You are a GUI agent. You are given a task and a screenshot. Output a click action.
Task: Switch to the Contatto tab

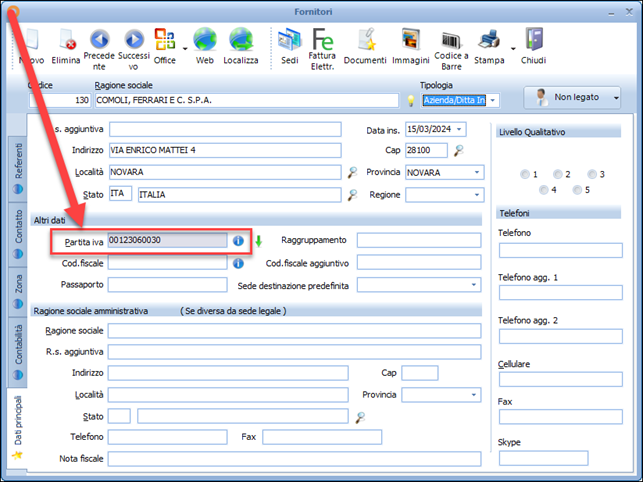pos(18,234)
